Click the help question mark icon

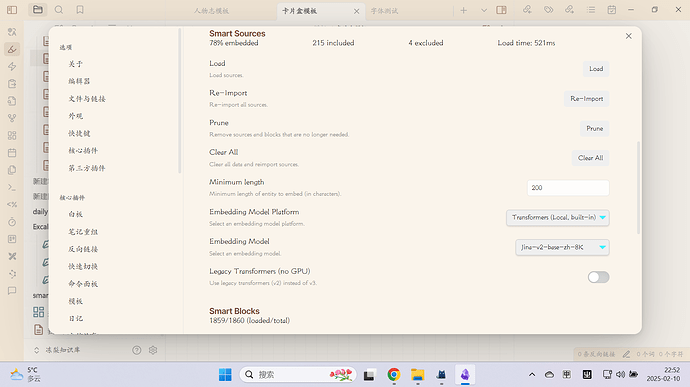coord(137,350)
